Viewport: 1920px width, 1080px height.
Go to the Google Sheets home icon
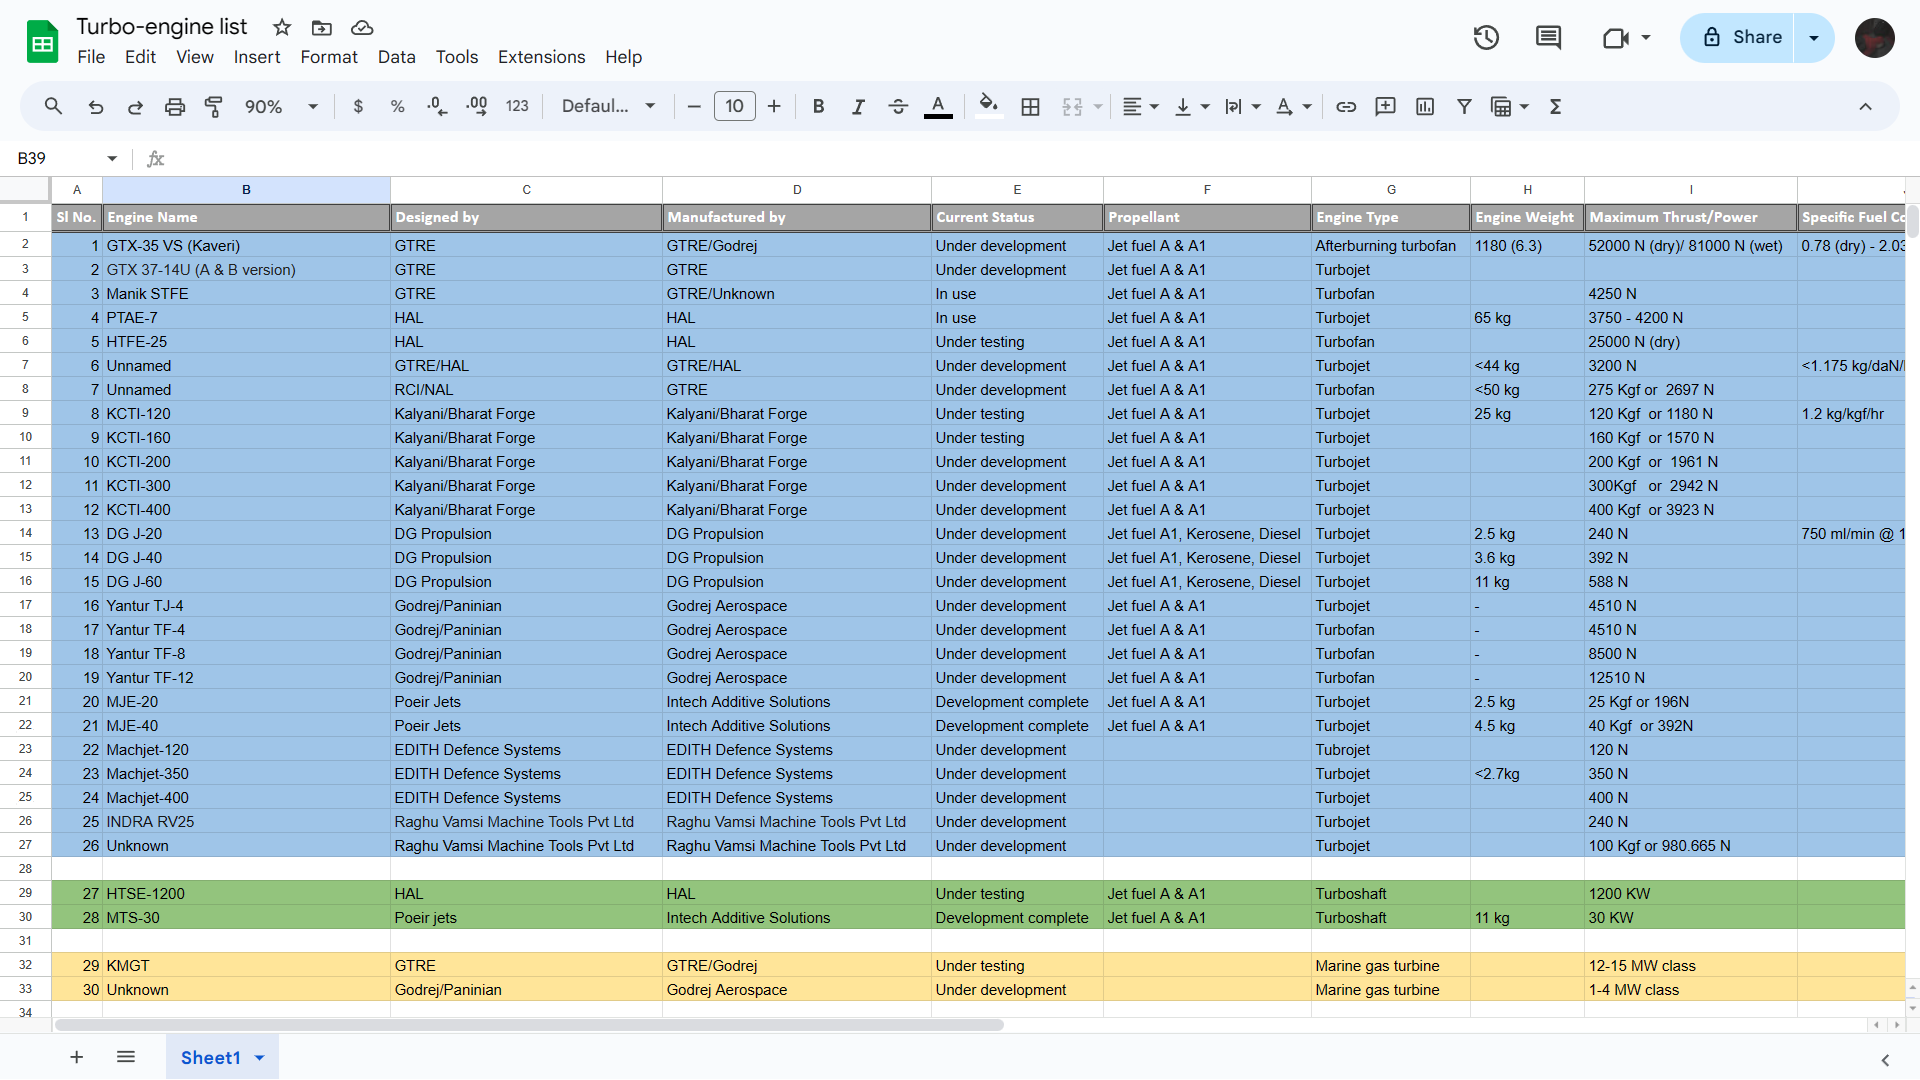pos(42,42)
